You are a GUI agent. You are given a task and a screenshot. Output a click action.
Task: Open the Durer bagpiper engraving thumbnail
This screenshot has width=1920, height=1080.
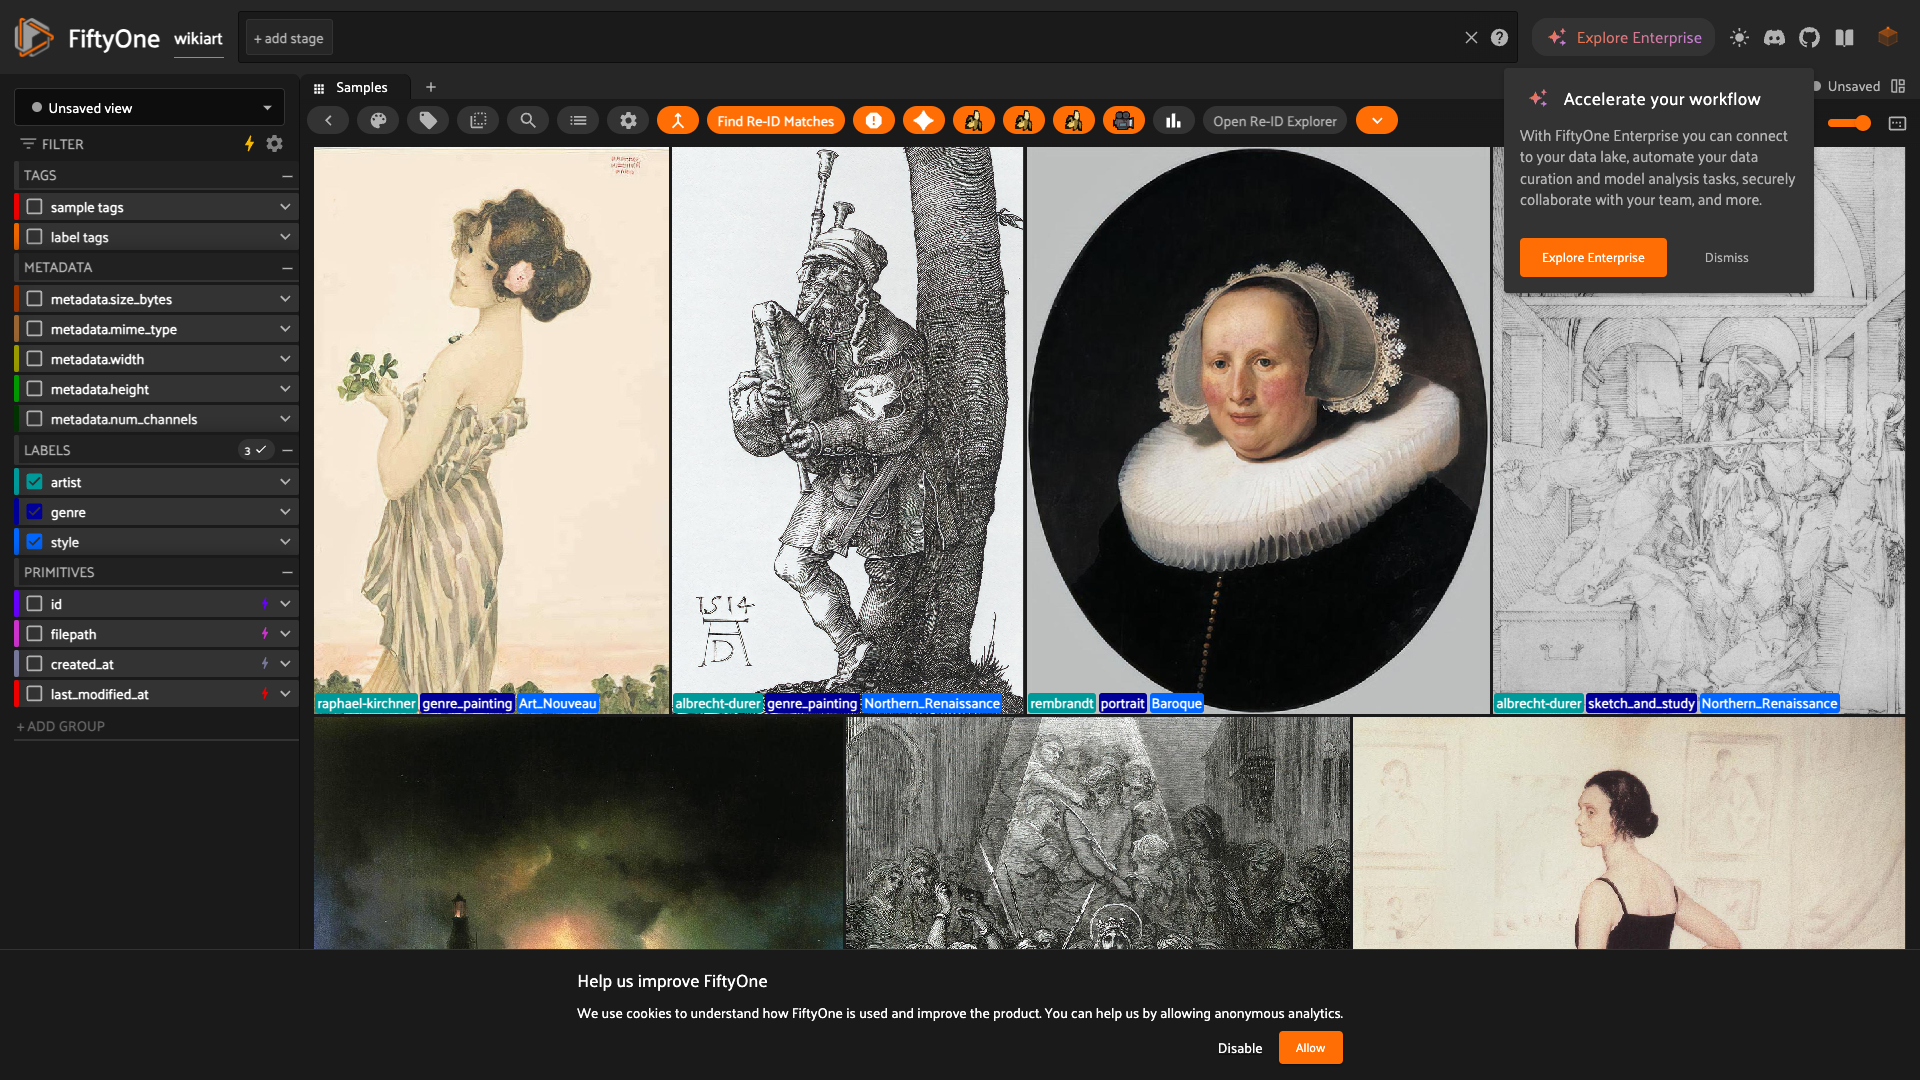[x=848, y=430]
